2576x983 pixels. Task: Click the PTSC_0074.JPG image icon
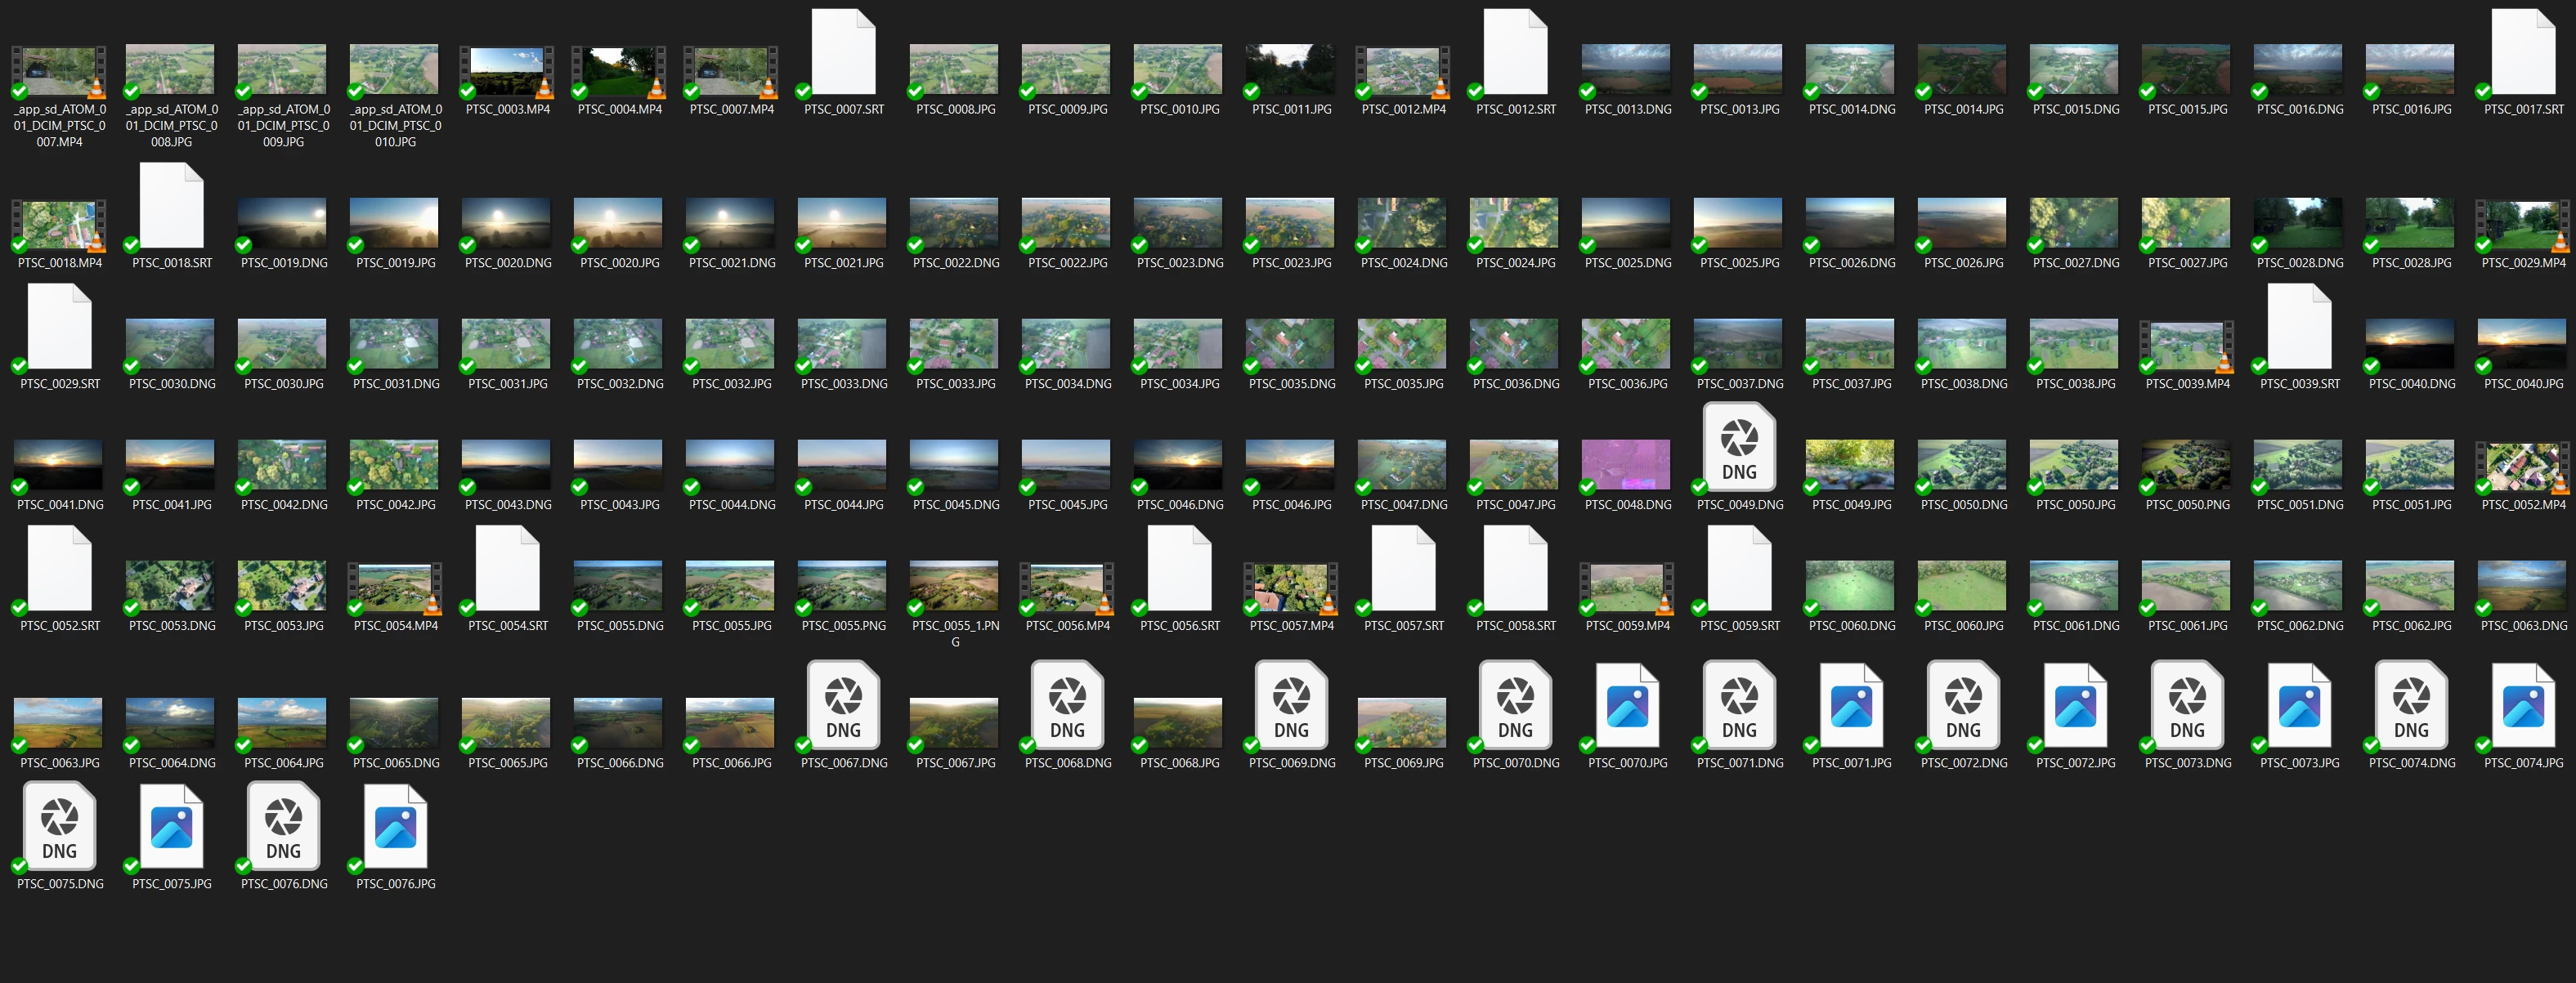pyautogui.click(x=2522, y=705)
